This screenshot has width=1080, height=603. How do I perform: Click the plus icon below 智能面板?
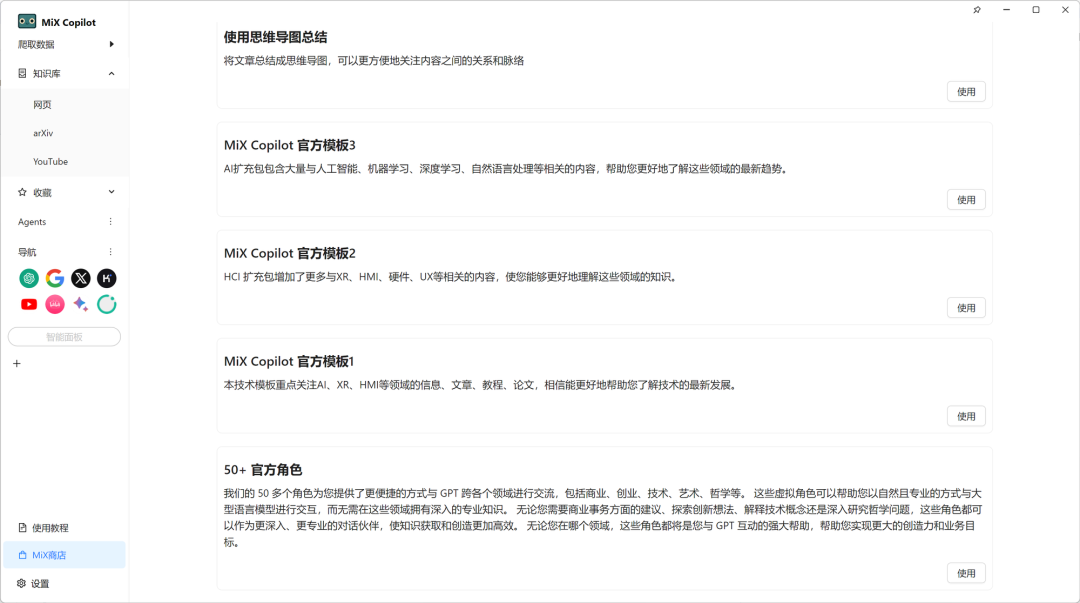(x=17, y=363)
